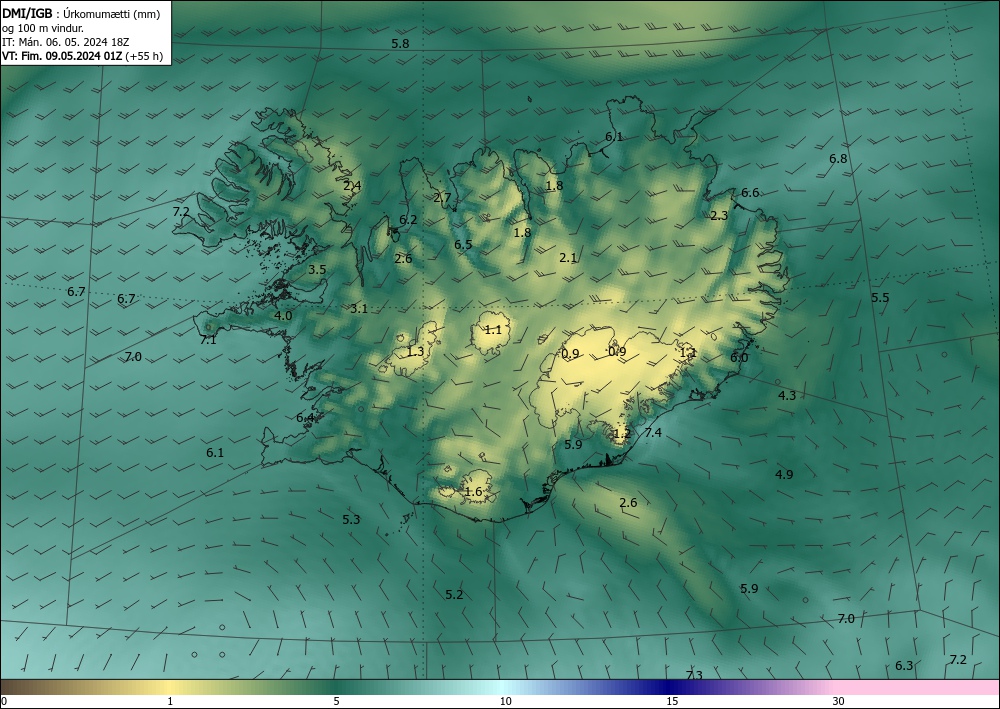
Task: Click the 4.9 value over the ocean
Action: [x=784, y=474]
